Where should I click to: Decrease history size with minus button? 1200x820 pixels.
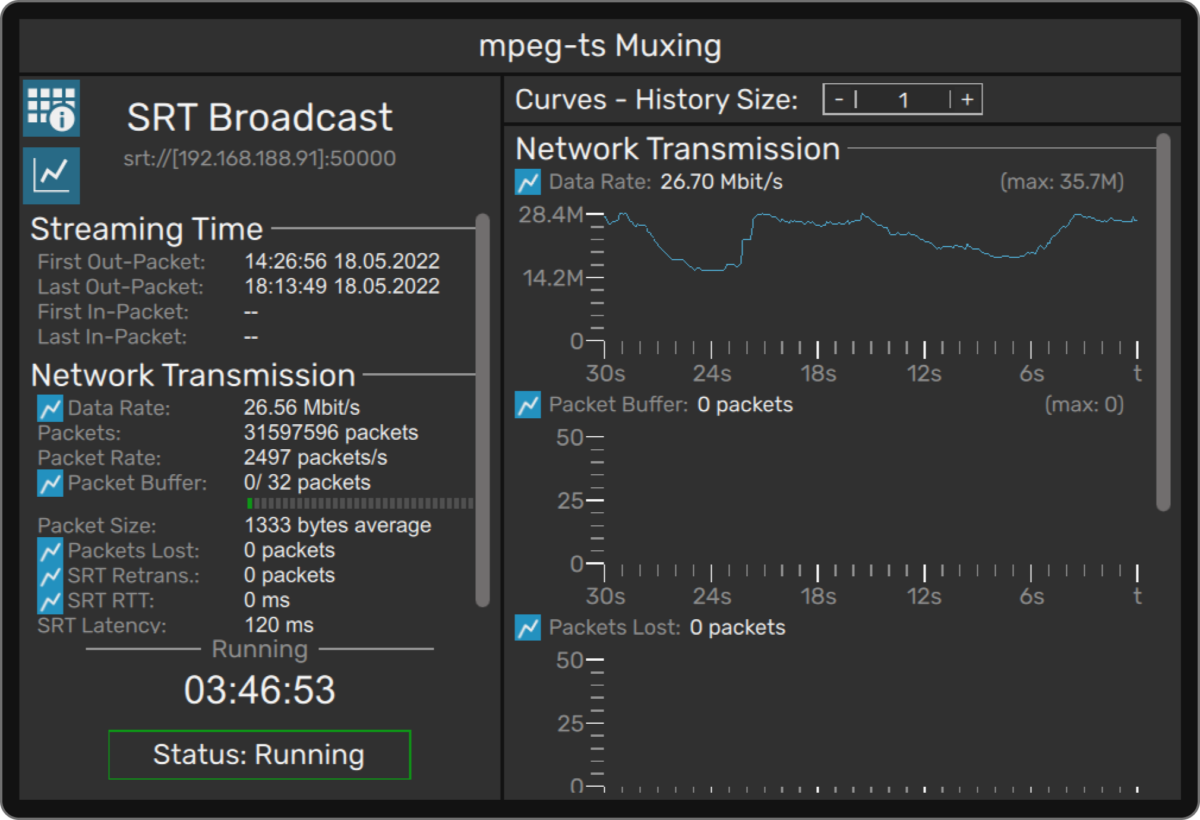tap(840, 99)
